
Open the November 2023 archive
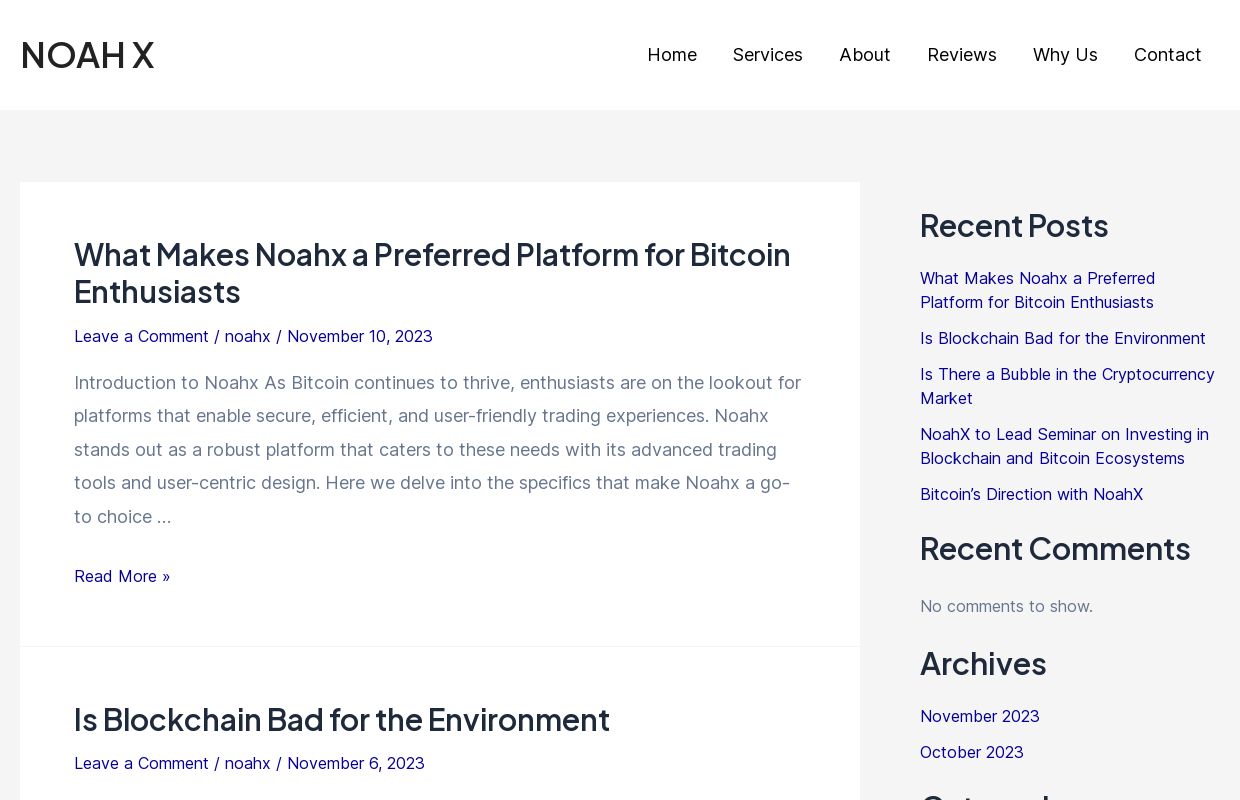(979, 716)
